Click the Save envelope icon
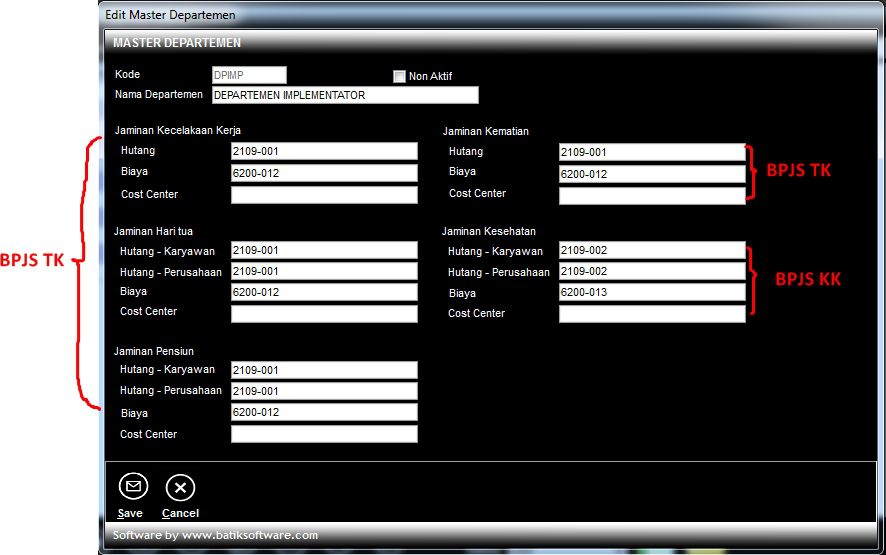886x555 pixels. [133, 487]
